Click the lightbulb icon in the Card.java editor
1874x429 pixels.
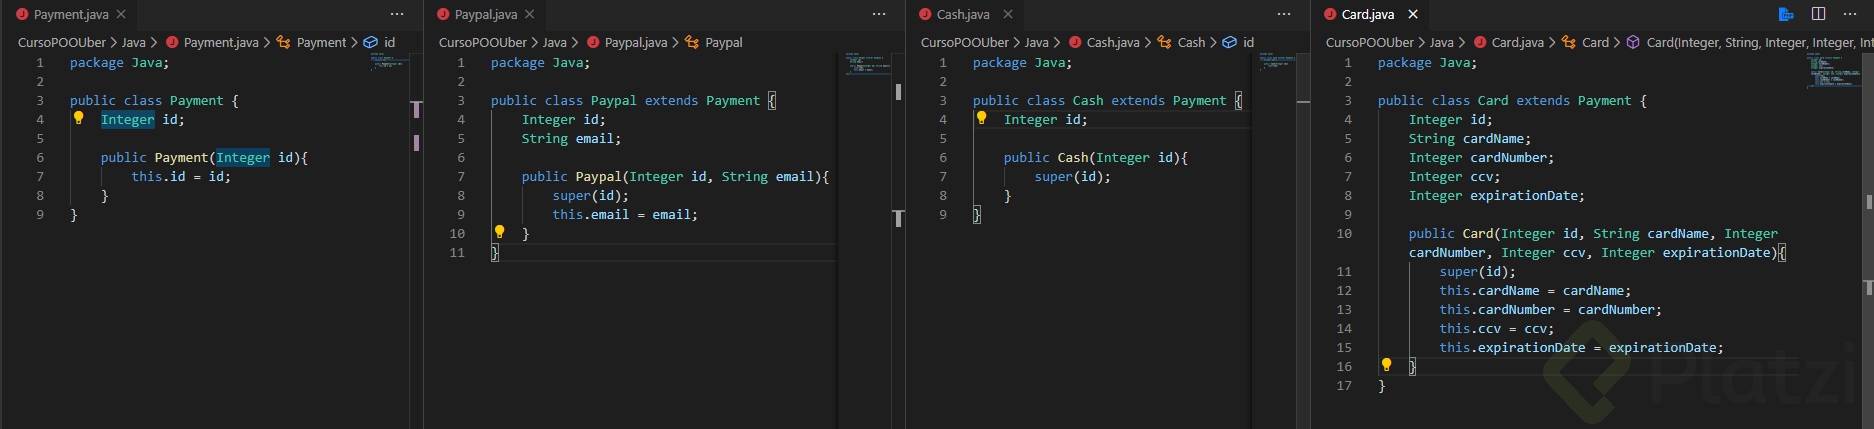(x=1386, y=365)
